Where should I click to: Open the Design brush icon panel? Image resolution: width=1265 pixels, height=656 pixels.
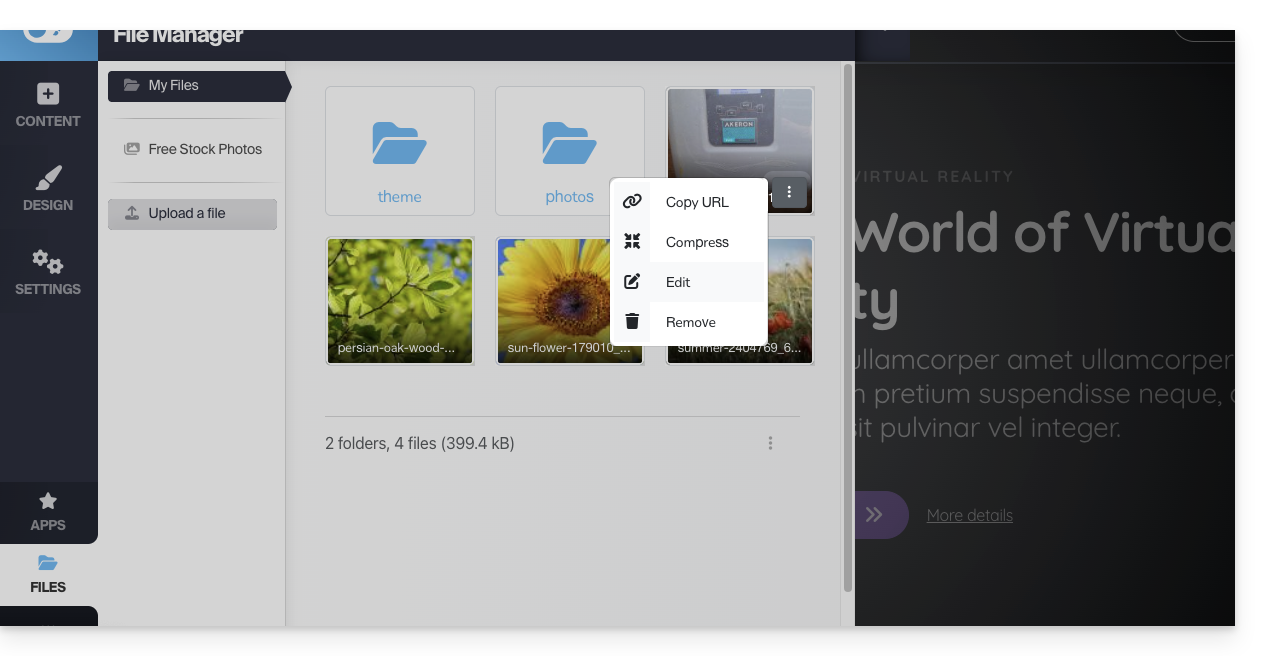48,178
